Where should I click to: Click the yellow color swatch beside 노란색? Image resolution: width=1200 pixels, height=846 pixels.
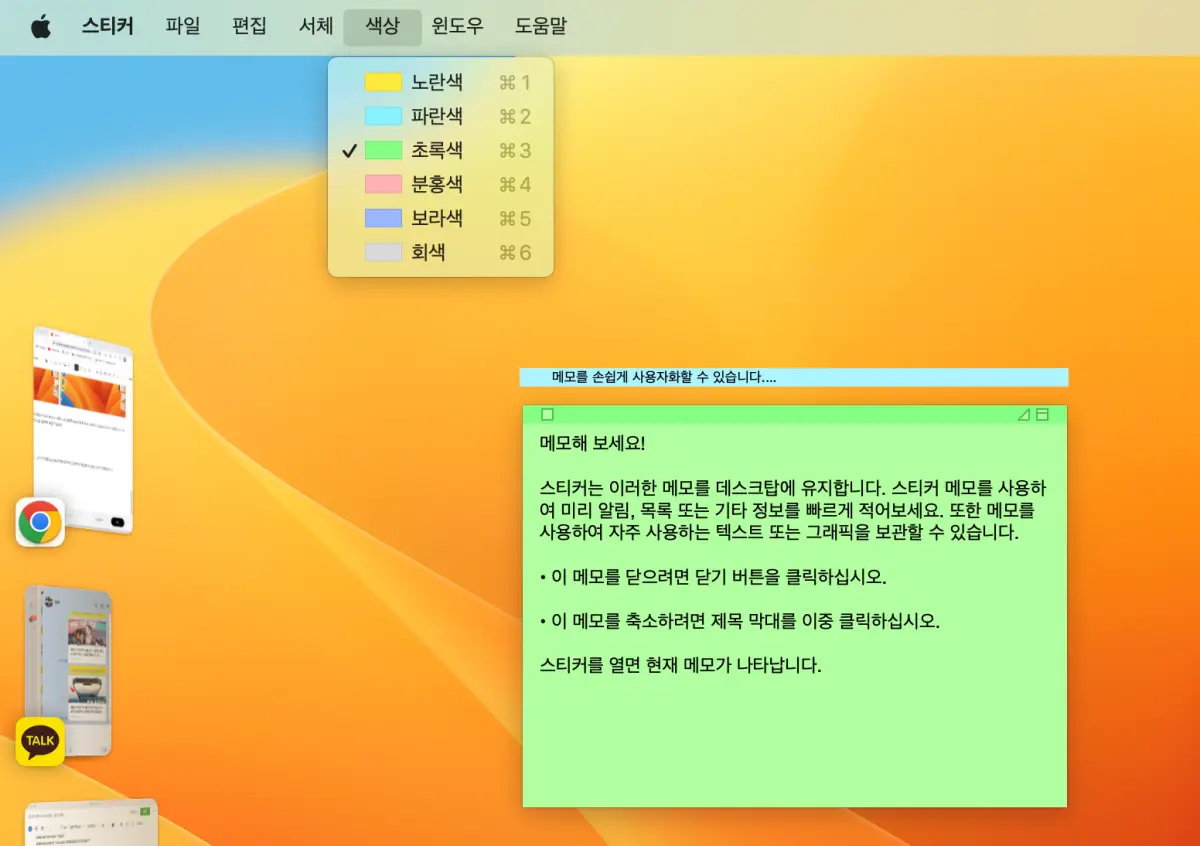click(x=385, y=82)
